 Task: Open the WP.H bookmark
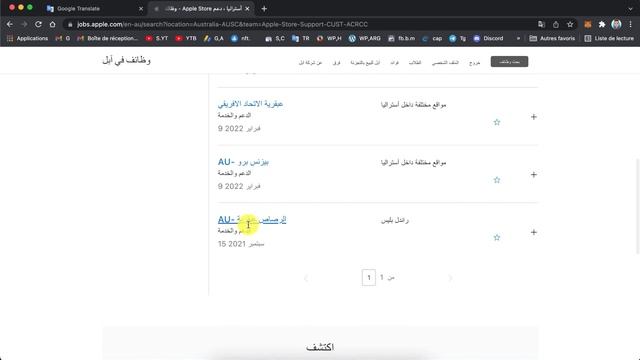[329, 38]
